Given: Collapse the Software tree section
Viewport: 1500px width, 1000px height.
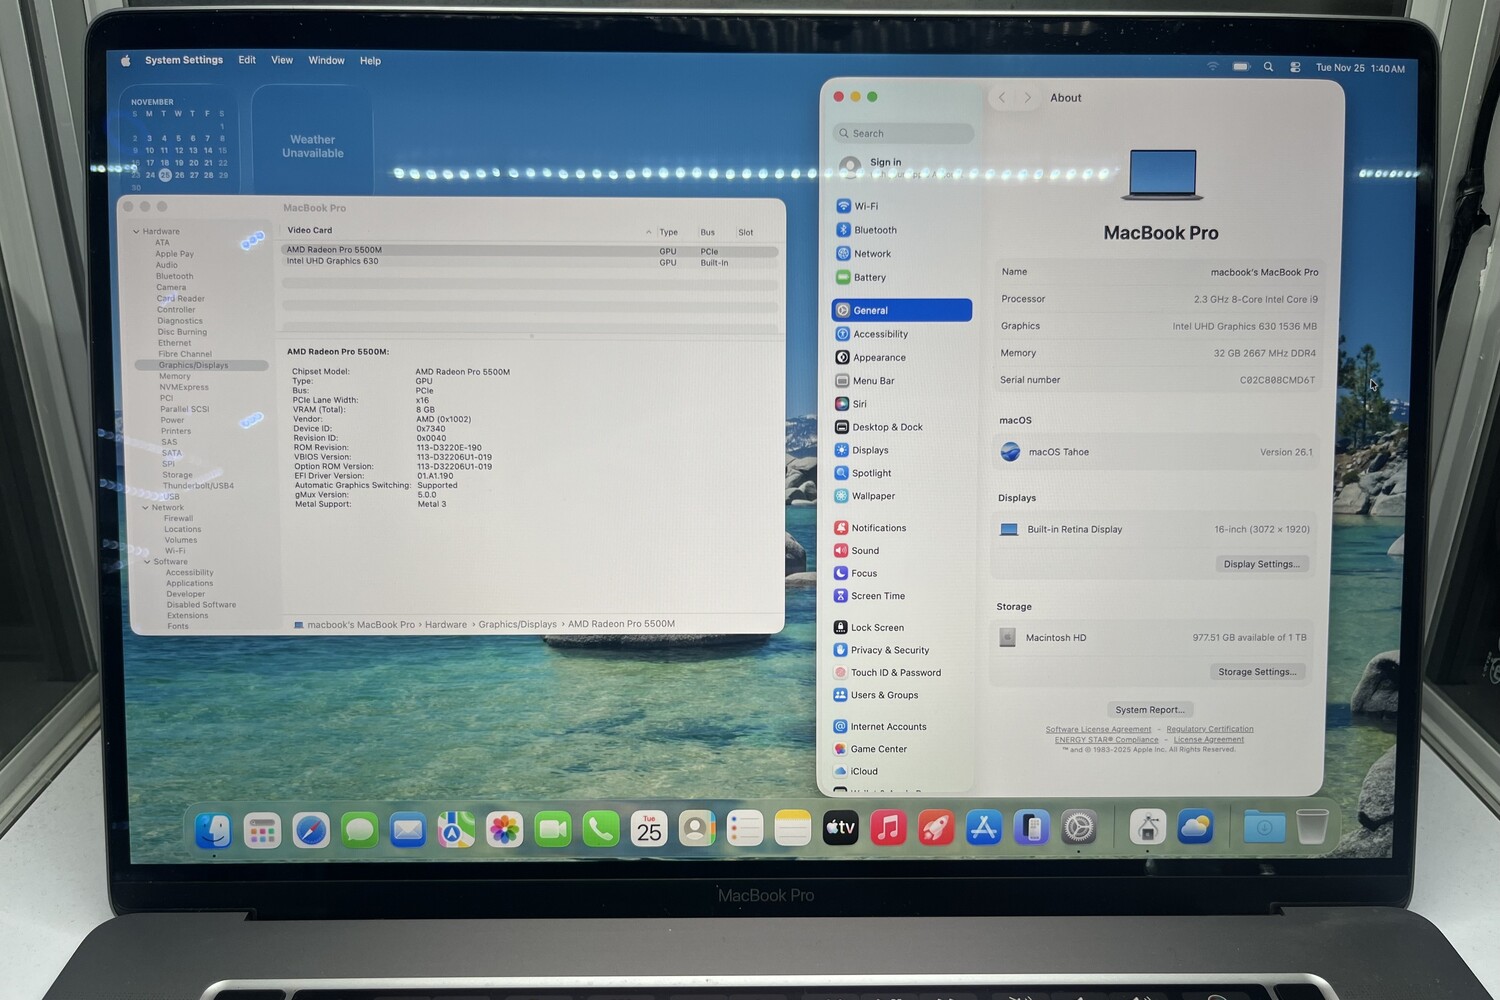Looking at the screenshot, I should (147, 562).
